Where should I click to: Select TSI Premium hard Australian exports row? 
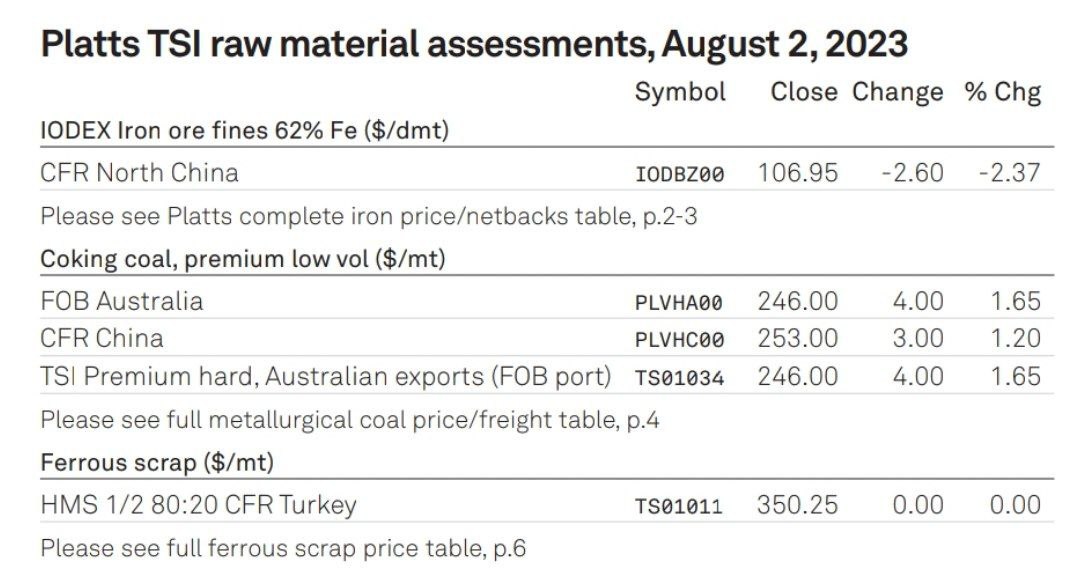(547, 376)
